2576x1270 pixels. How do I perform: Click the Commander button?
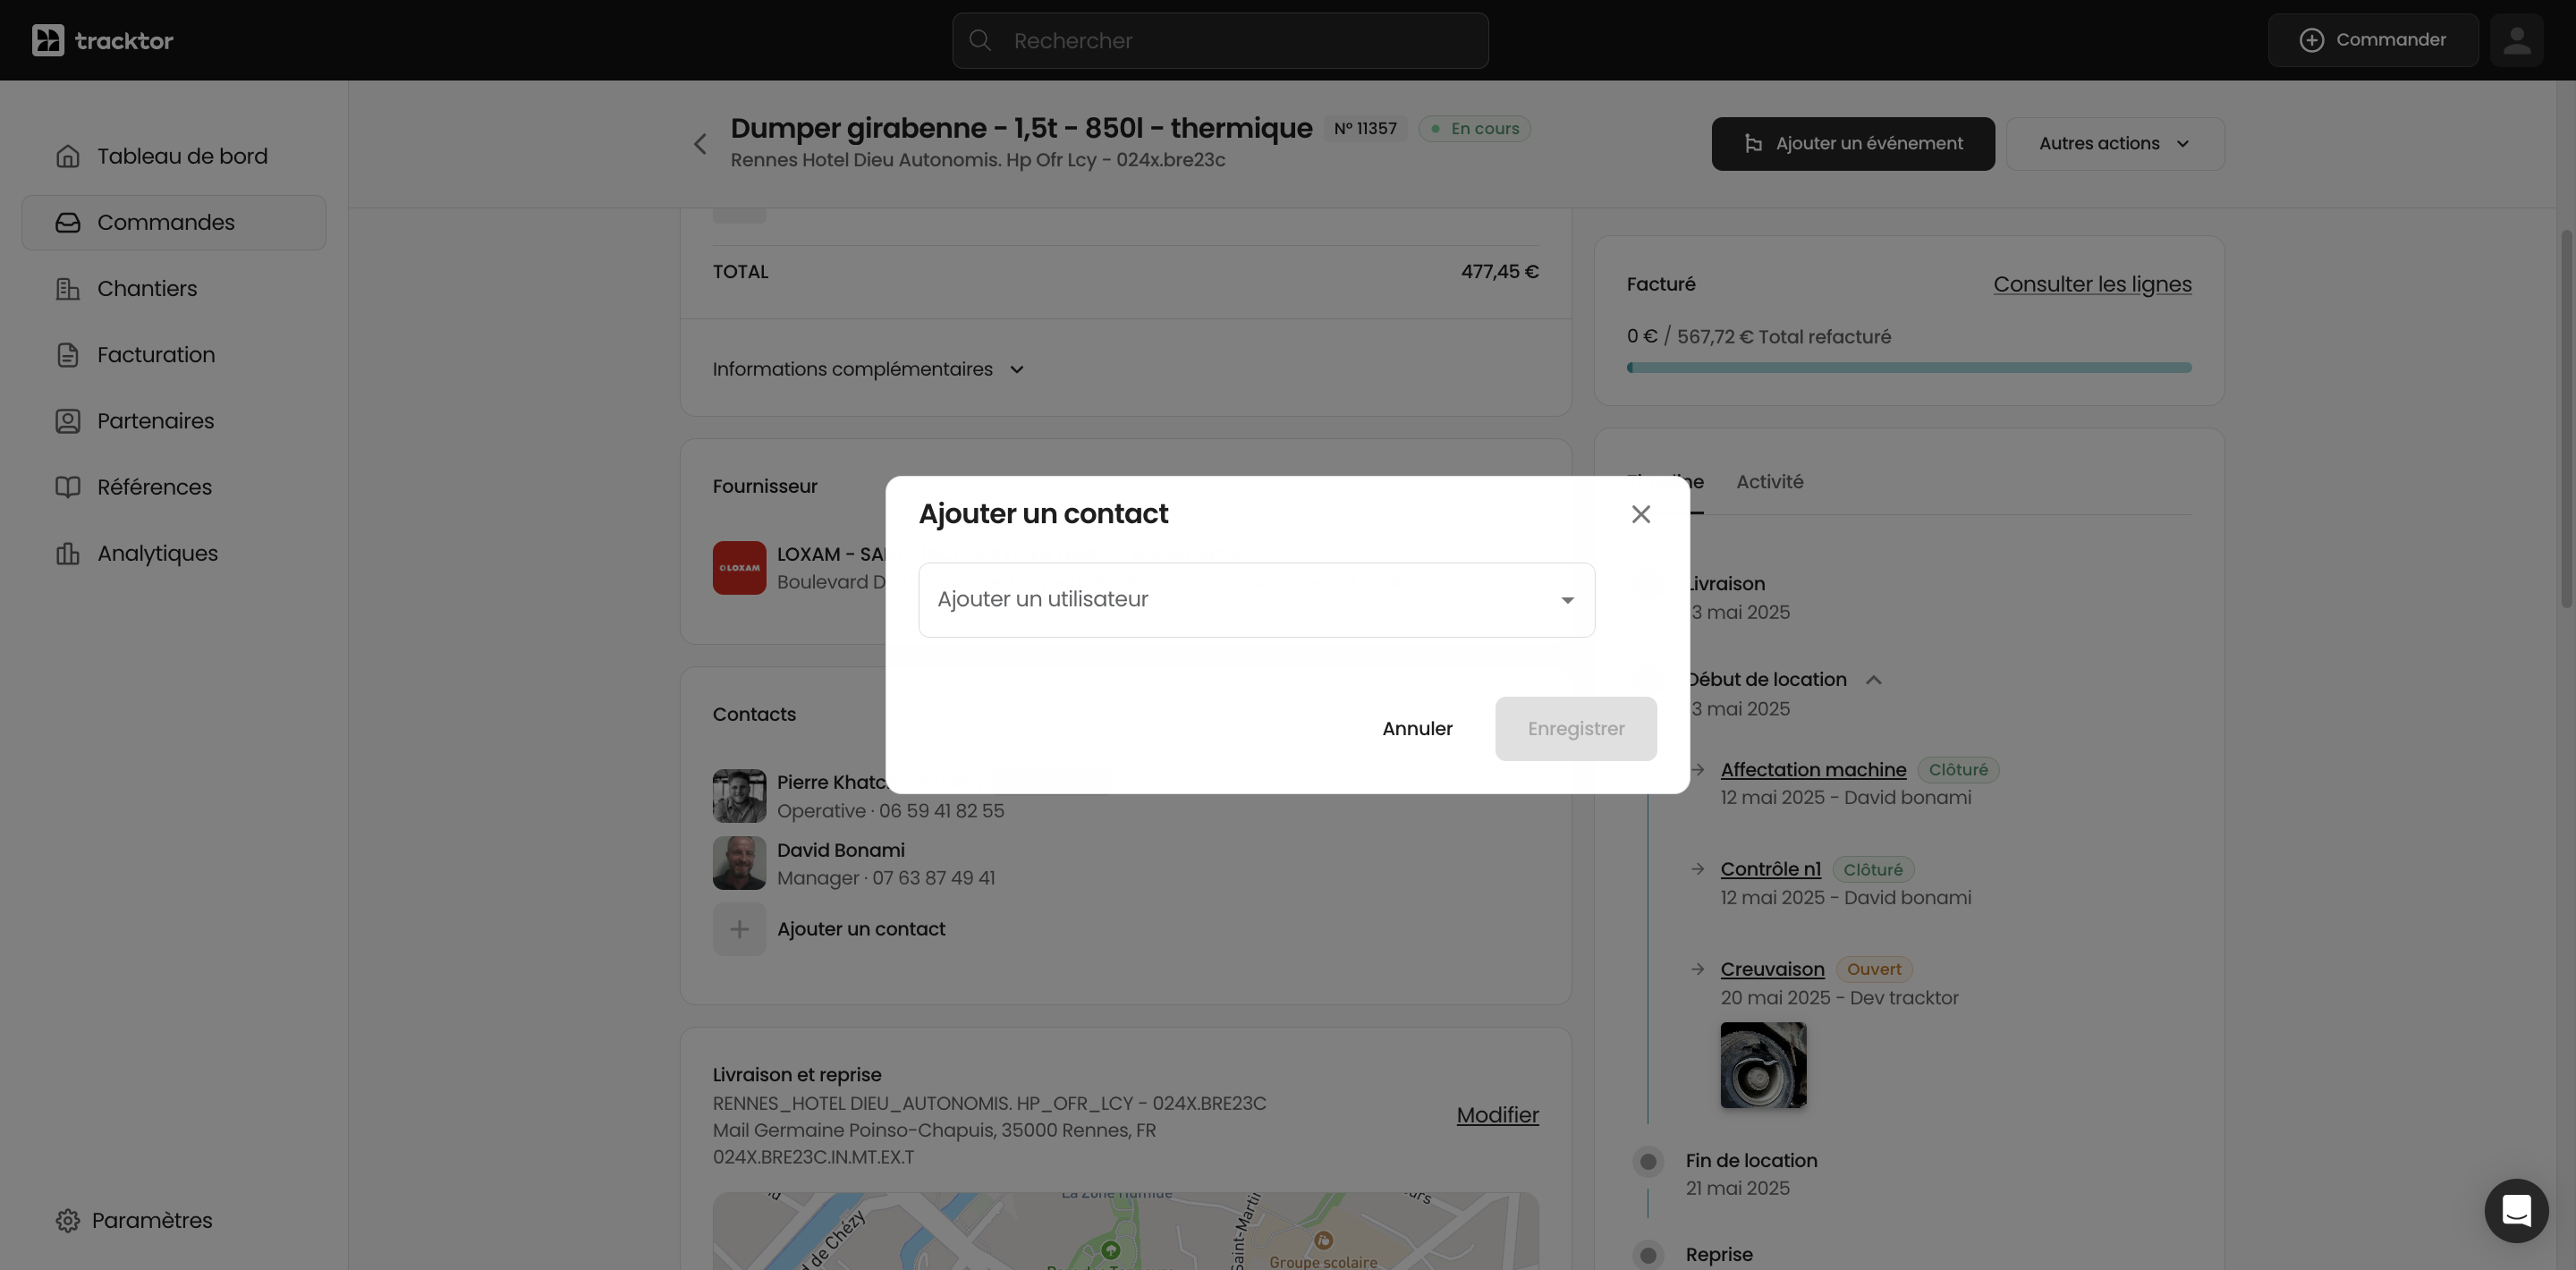2372,40
